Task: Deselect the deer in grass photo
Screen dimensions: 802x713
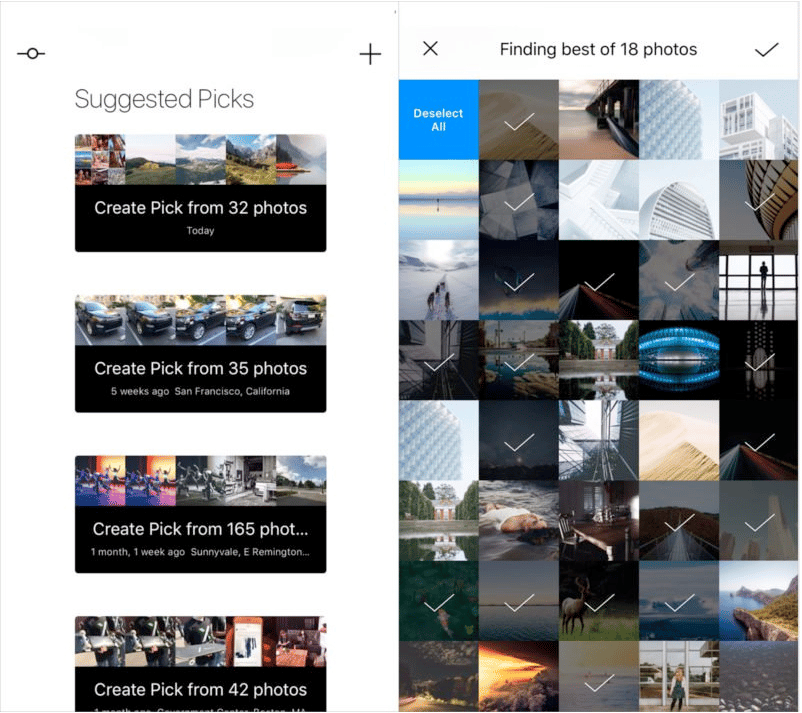Action: (598, 601)
